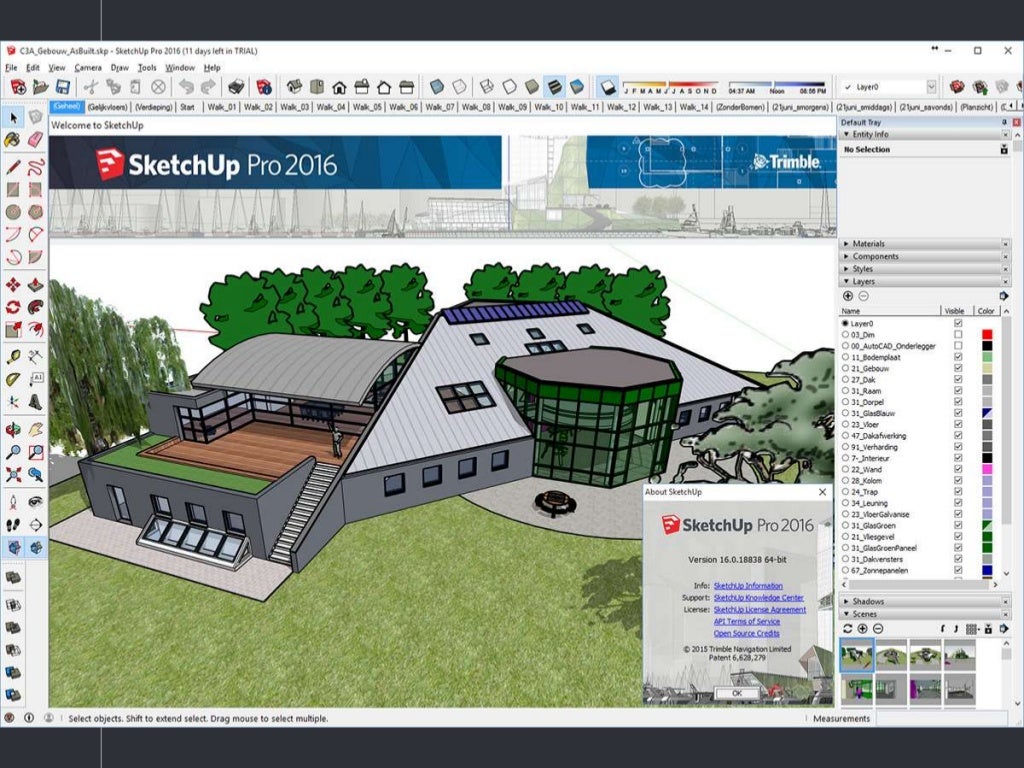Toggle the shadows display button
The image size is (1024, 768).
[608, 87]
